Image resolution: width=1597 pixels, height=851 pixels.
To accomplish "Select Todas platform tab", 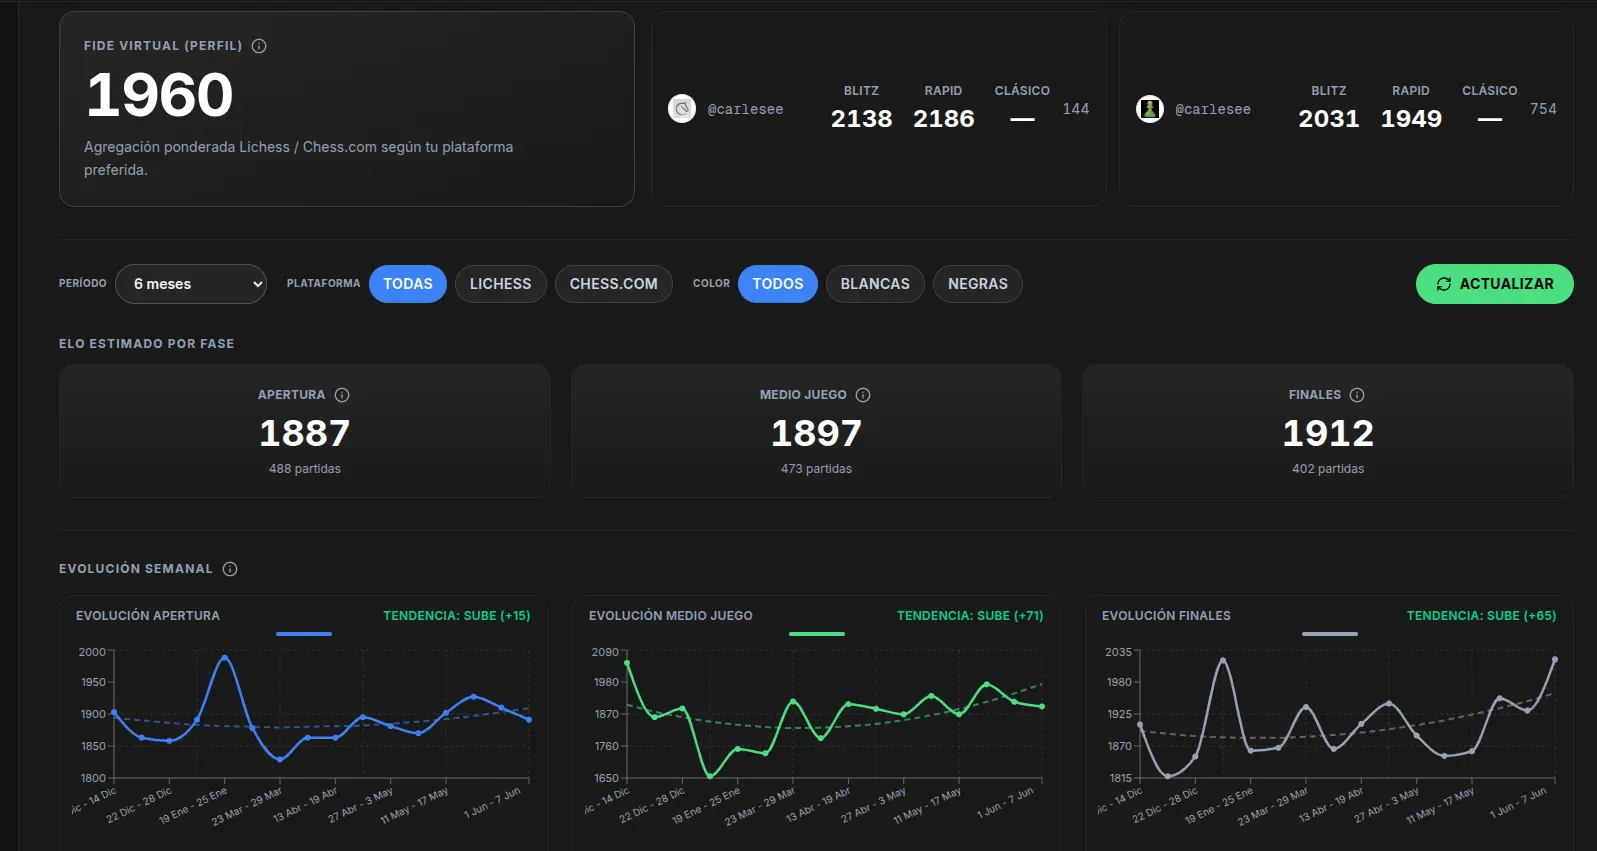I will click(408, 284).
